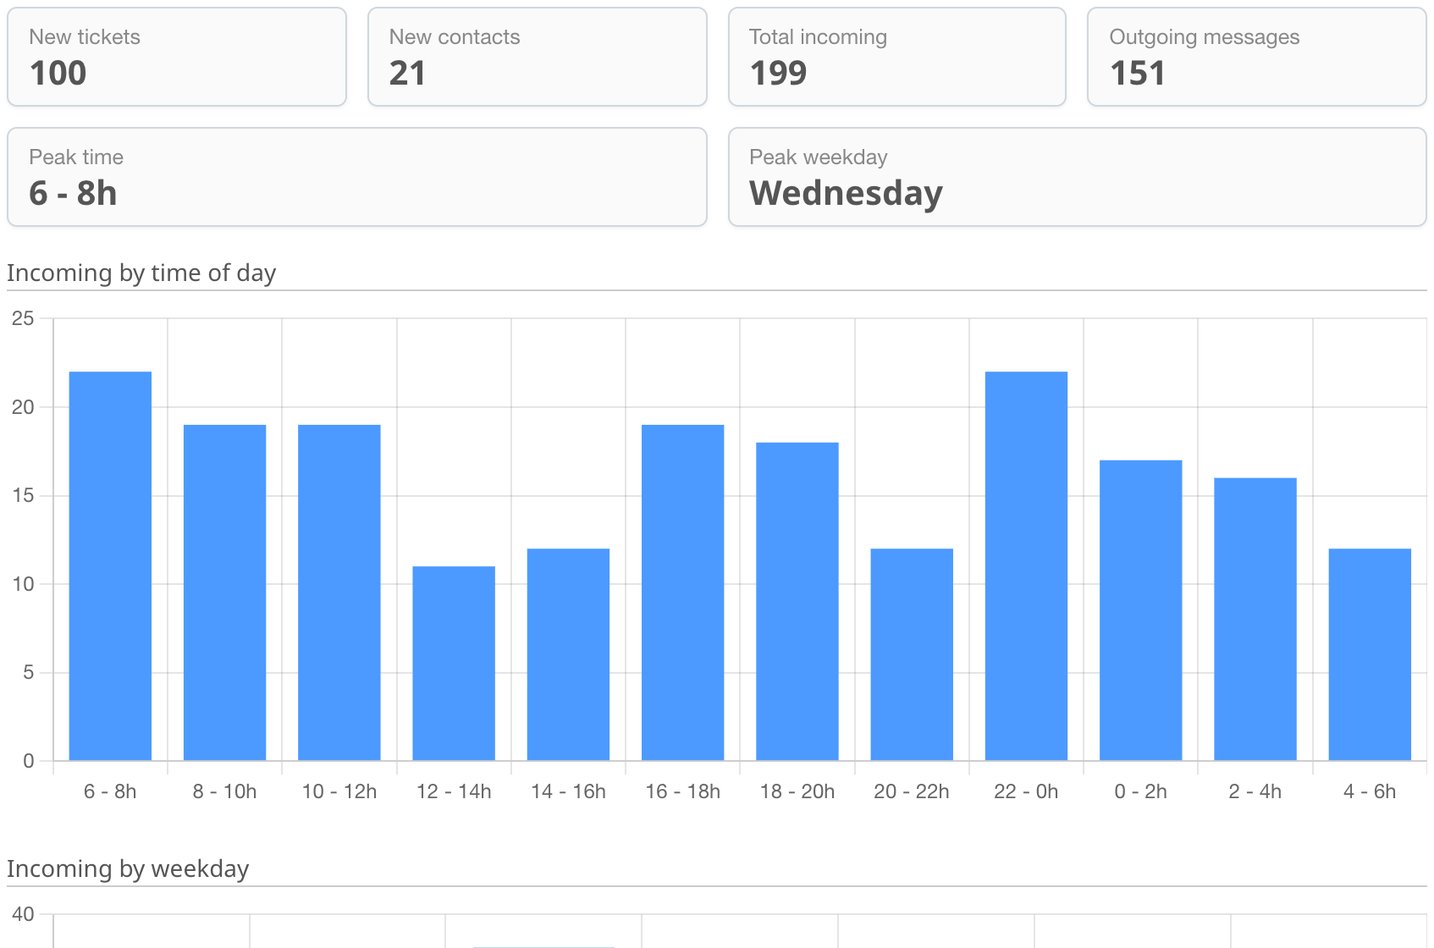Click the "2 - 4h" x-axis label
1434x948 pixels.
pos(1255,791)
